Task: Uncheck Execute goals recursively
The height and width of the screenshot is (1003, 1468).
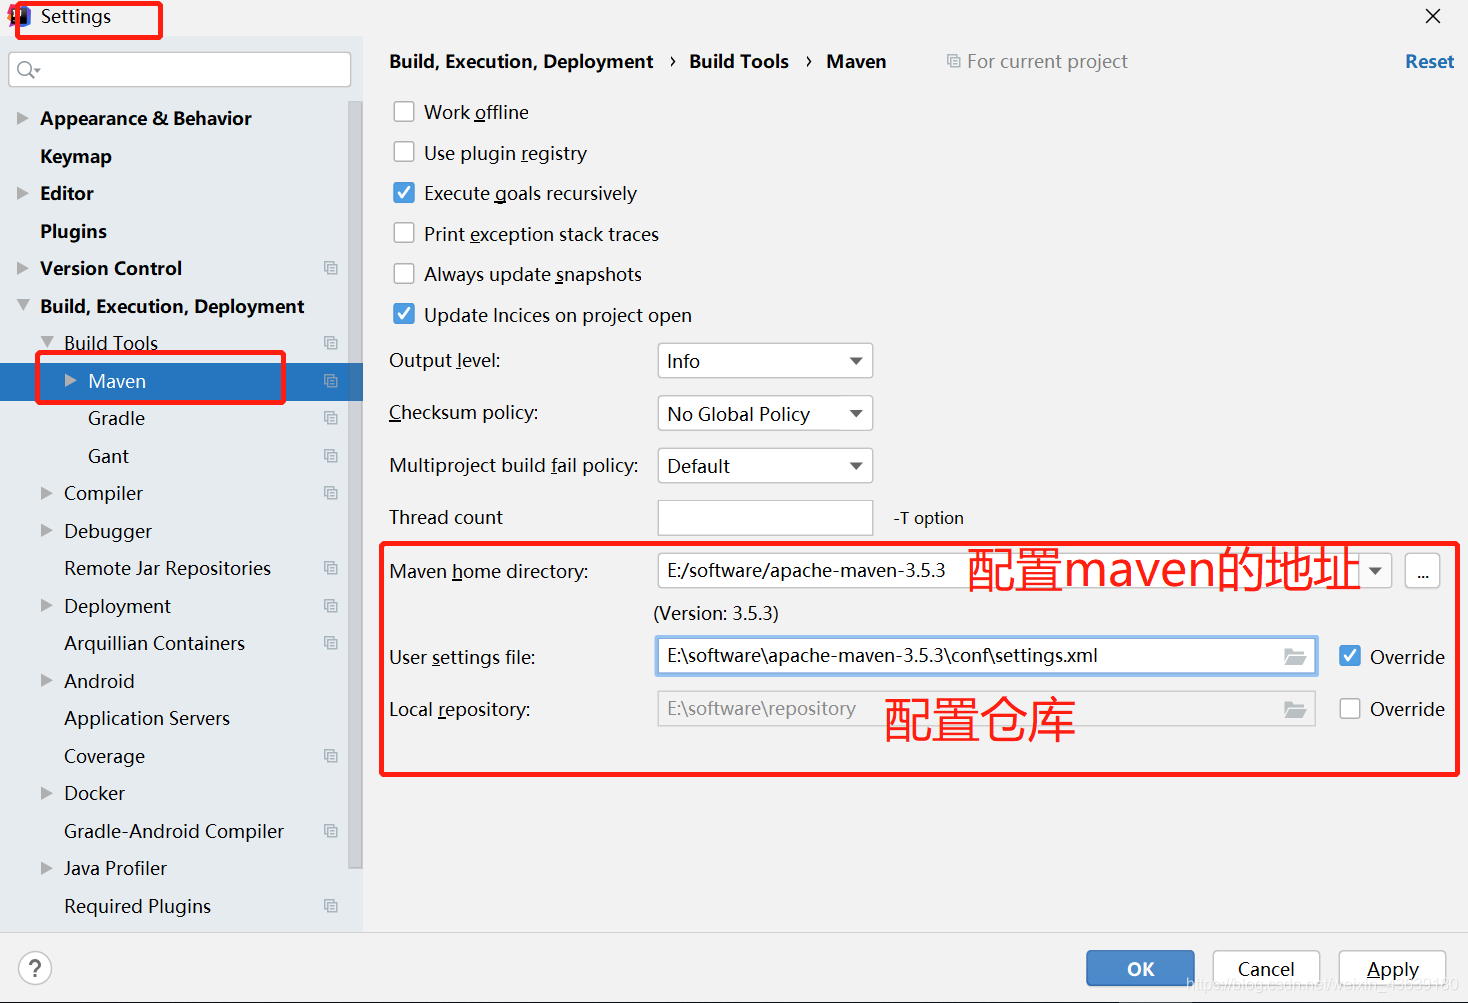Action: coord(404,192)
